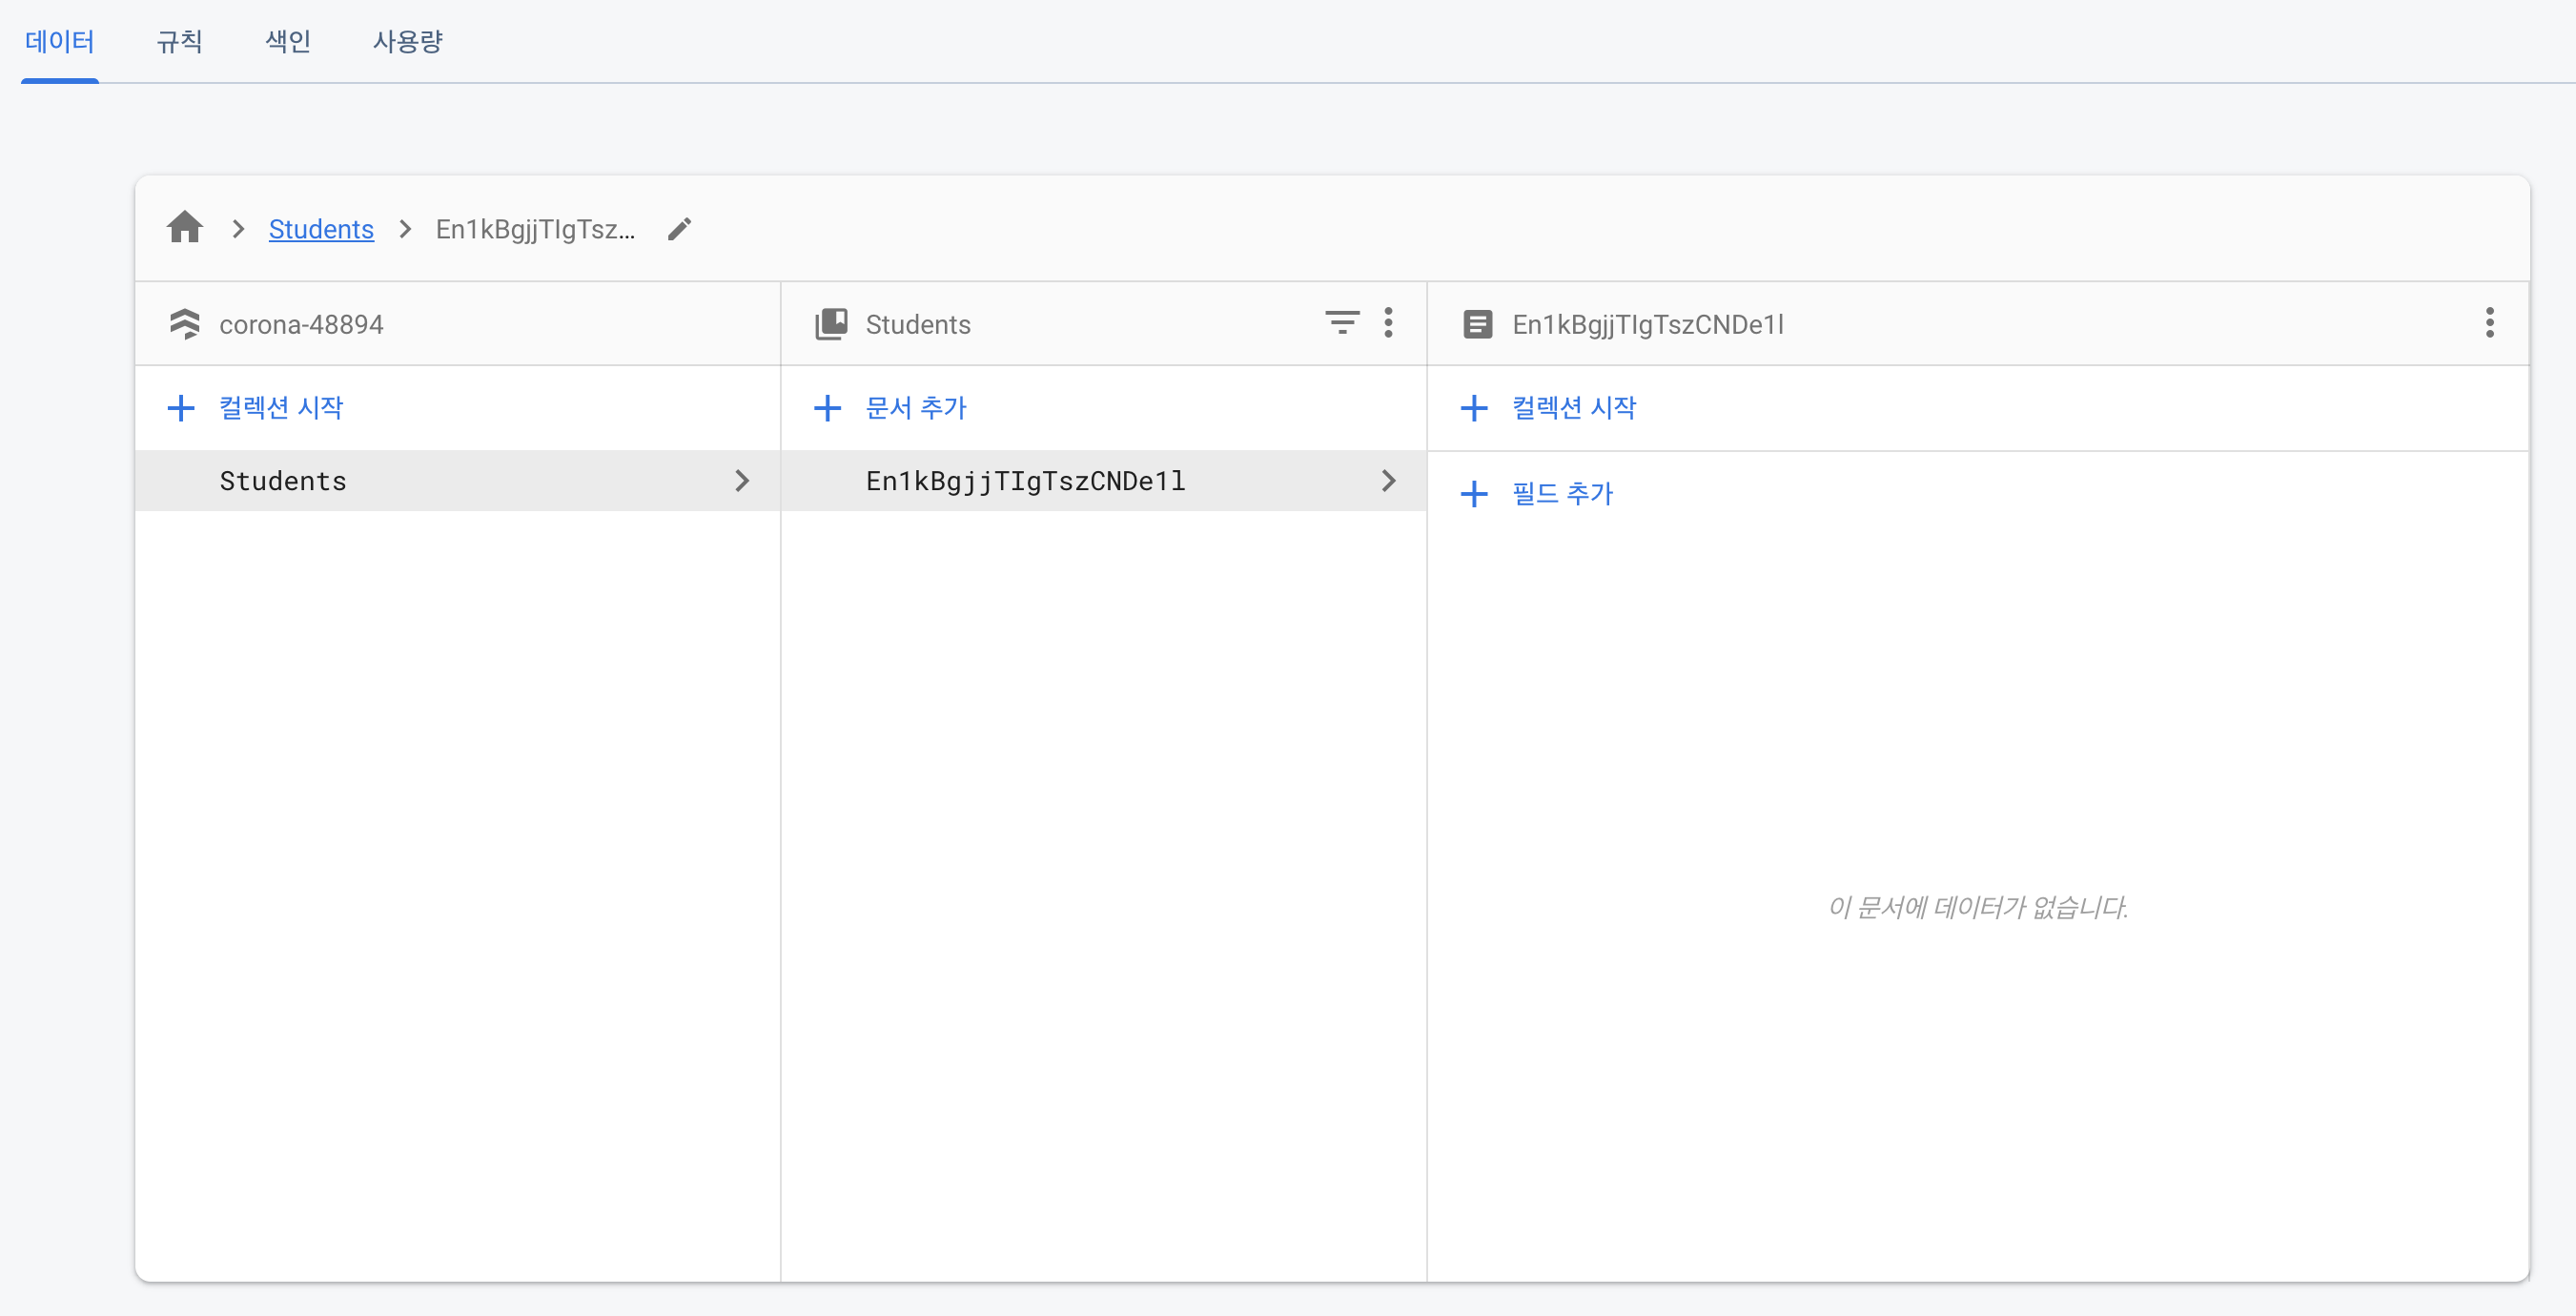Click the pencil icon to edit the path
The width and height of the screenshot is (2576, 1316).
point(679,229)
